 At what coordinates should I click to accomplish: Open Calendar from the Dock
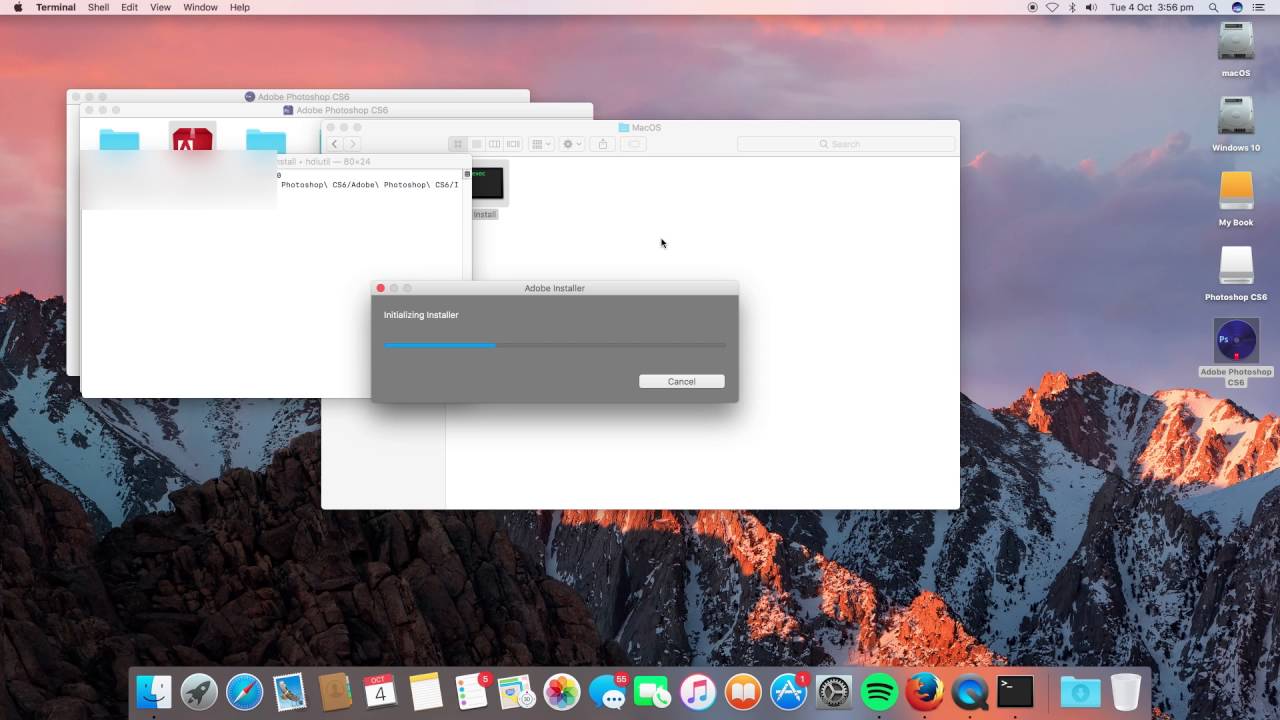(x=380, y=692)
